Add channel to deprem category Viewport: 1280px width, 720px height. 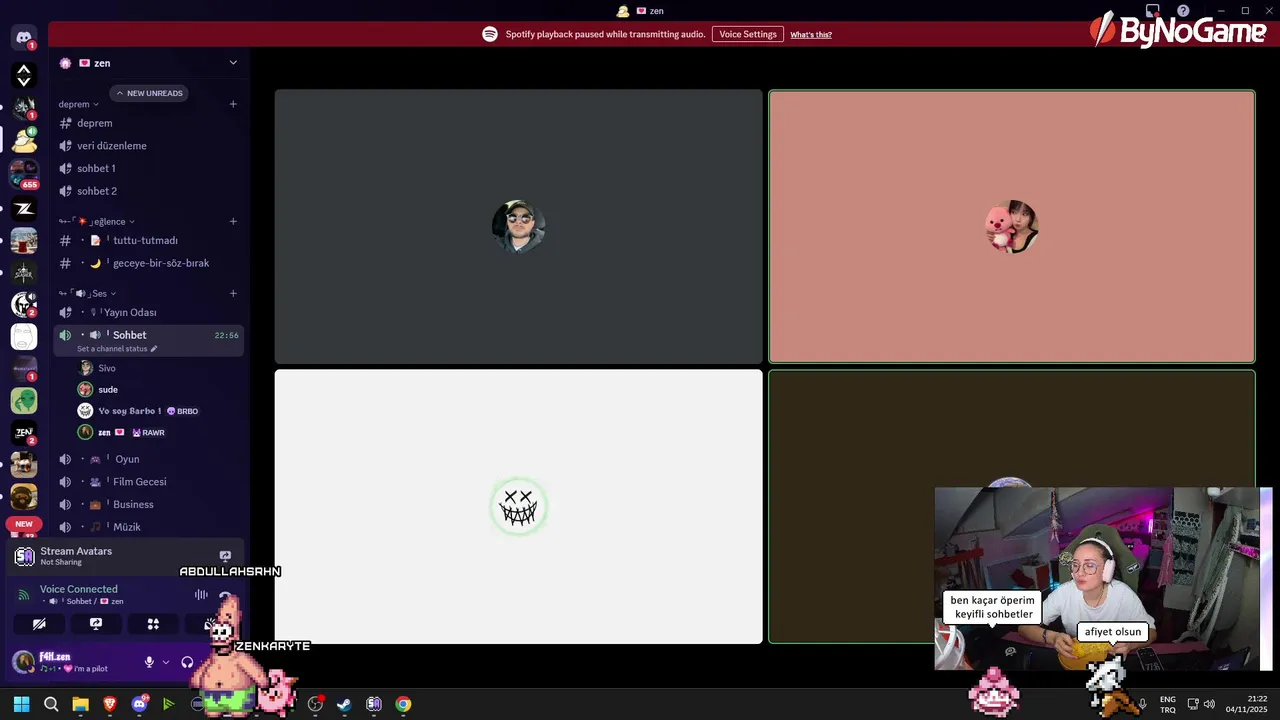click(x=233, y=104)
